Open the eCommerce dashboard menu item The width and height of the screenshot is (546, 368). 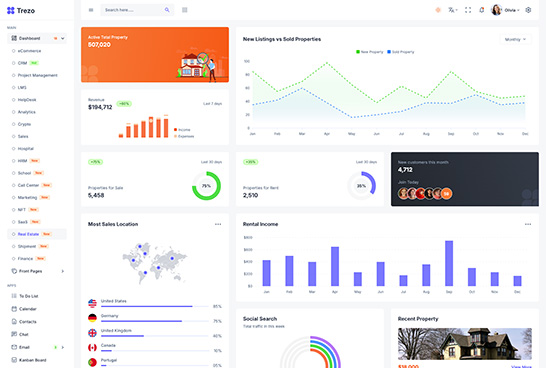(29, 51)
